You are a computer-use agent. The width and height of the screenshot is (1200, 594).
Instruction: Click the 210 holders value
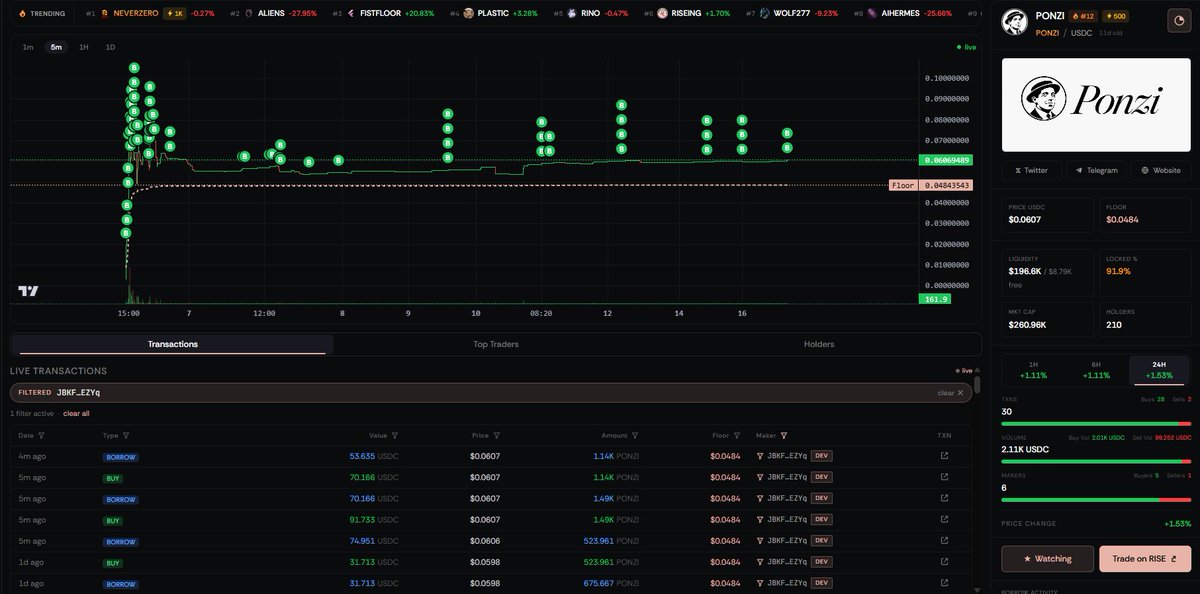pos(1114,324)
